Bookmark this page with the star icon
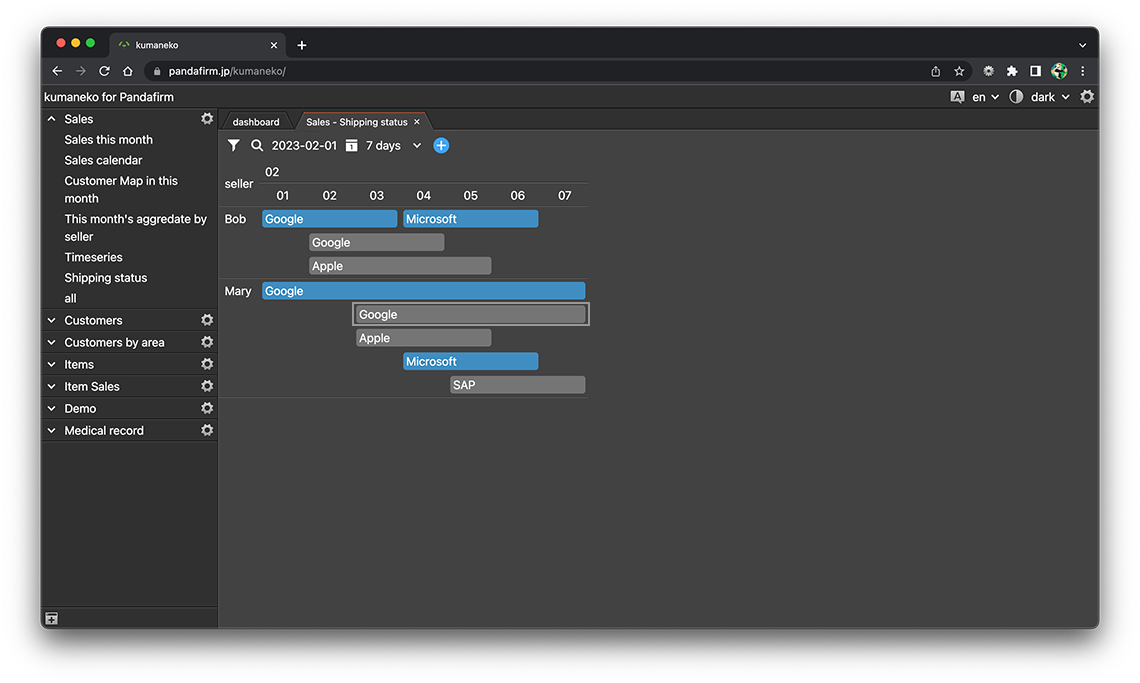Viewport: 1140px width, 683px height. pyautogui.click(x=959, y=71)
